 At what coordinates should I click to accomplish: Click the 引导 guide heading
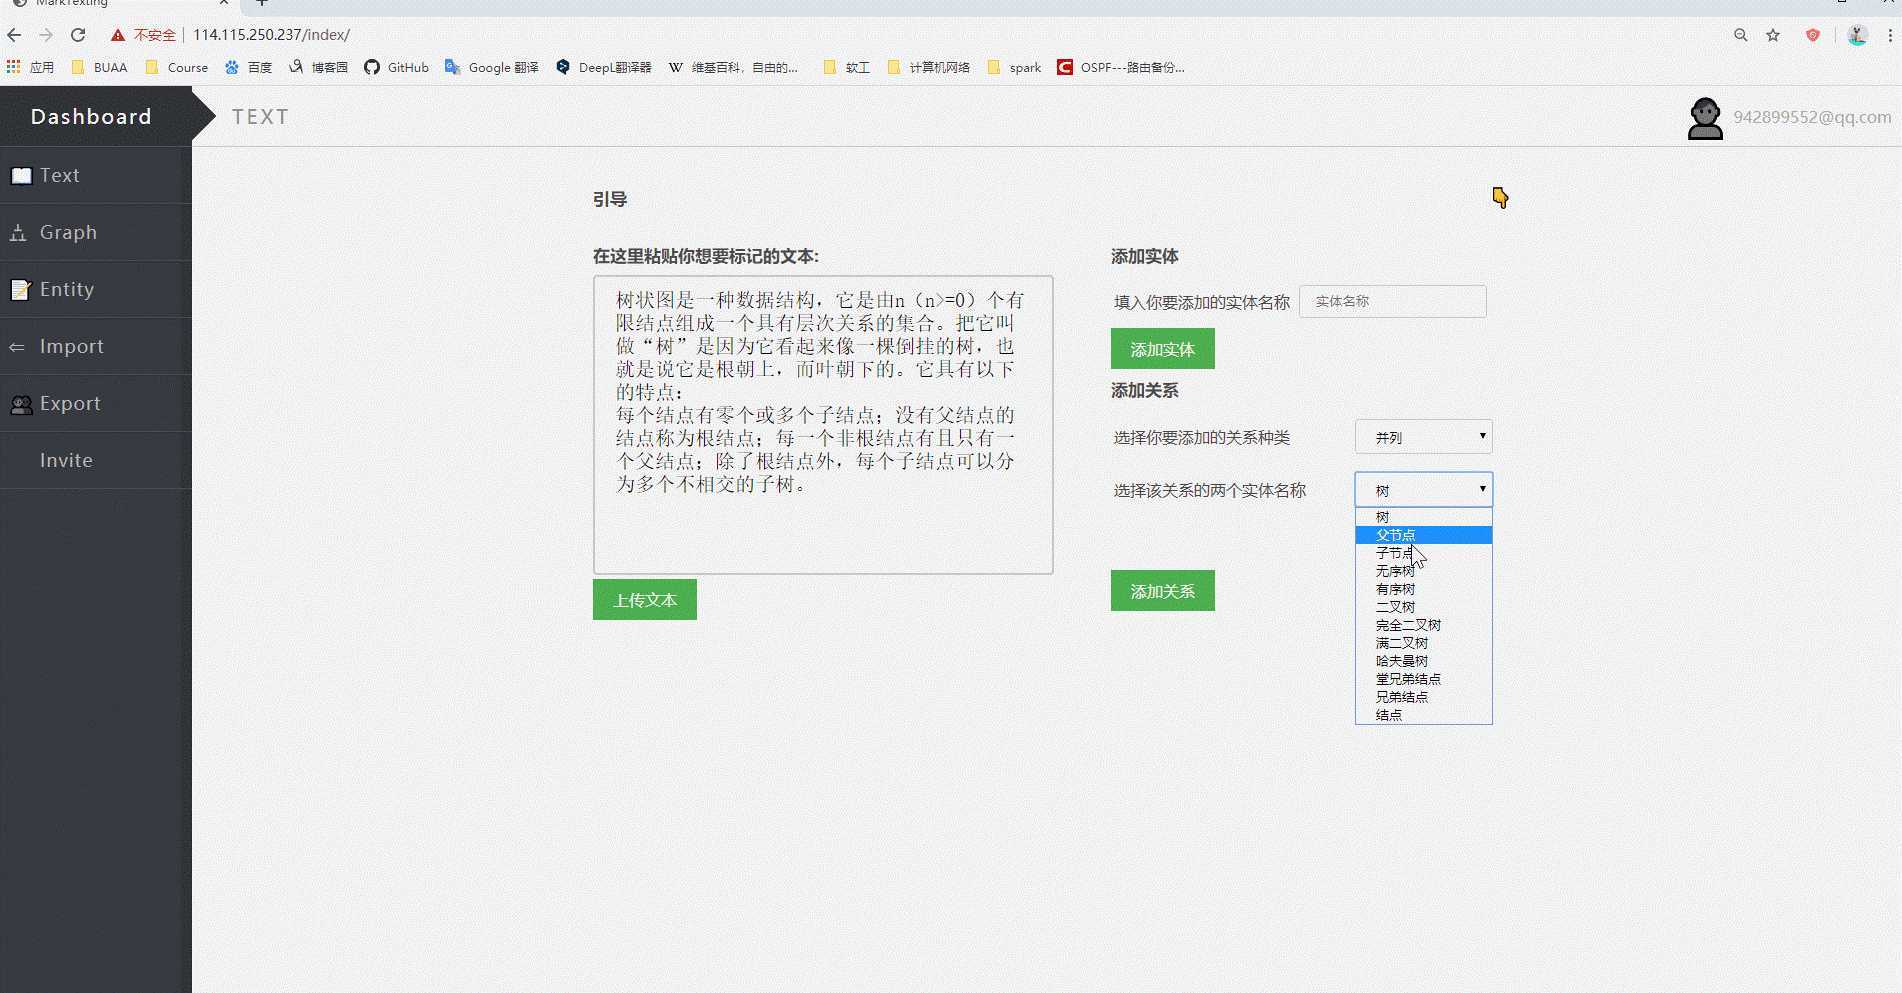point(610,199)
